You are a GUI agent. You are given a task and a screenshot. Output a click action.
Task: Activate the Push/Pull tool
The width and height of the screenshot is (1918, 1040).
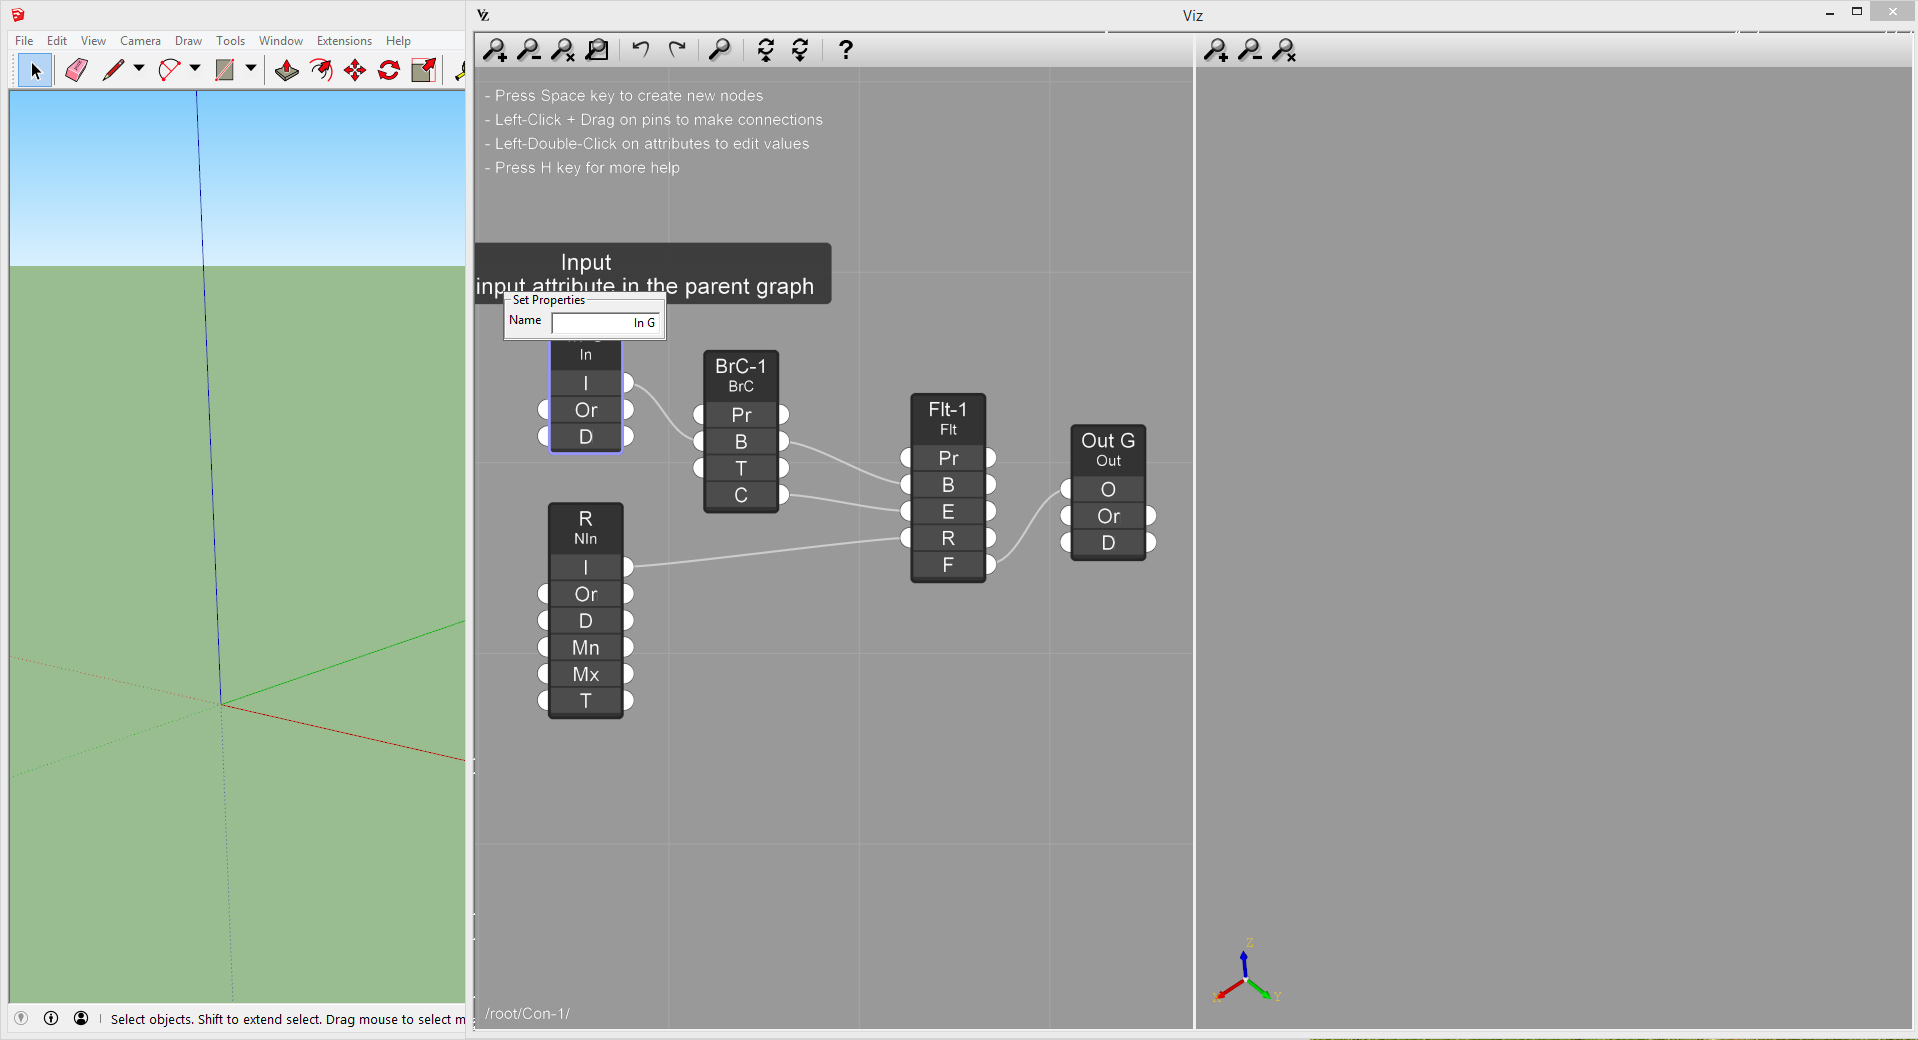(287, 70)
